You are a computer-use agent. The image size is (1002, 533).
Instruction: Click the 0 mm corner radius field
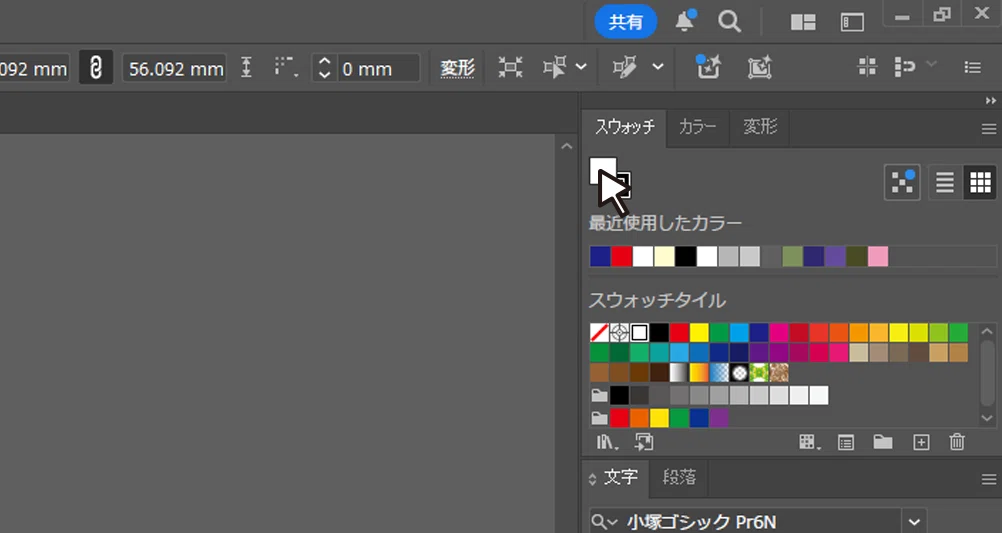pos(378,68)
